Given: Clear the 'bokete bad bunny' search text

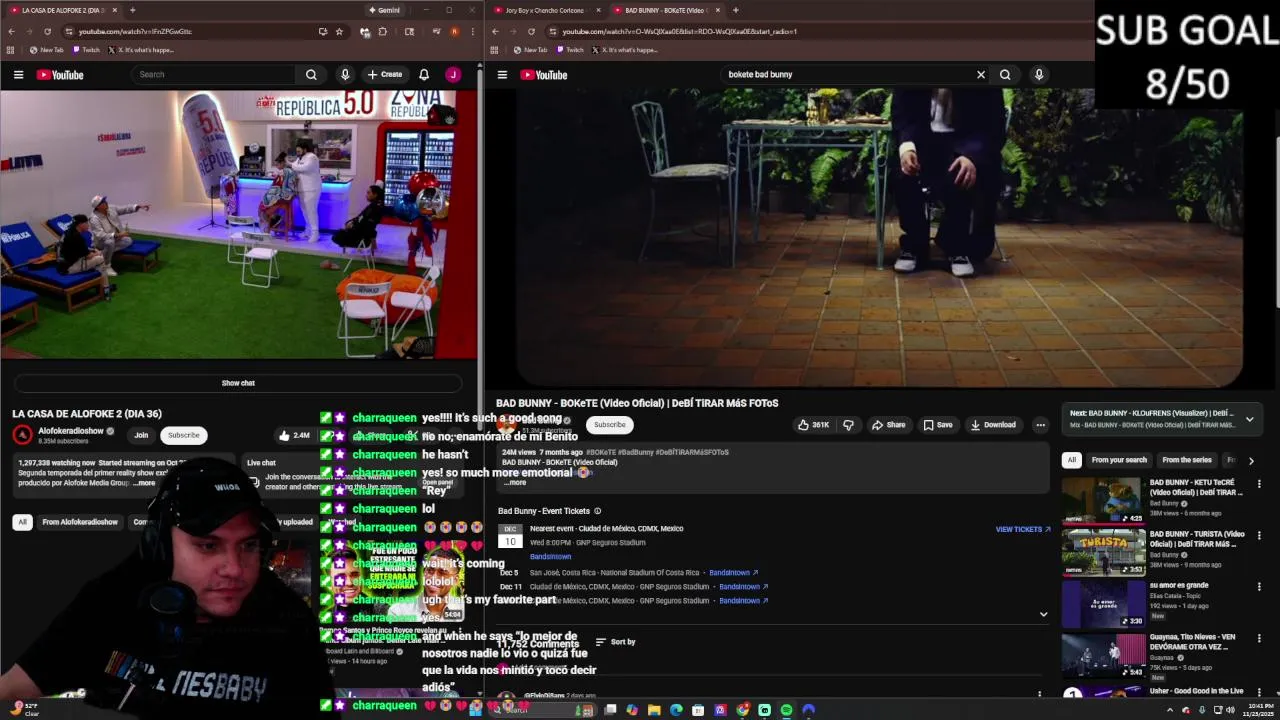Looking at the screenshot, I should [981, 75].
